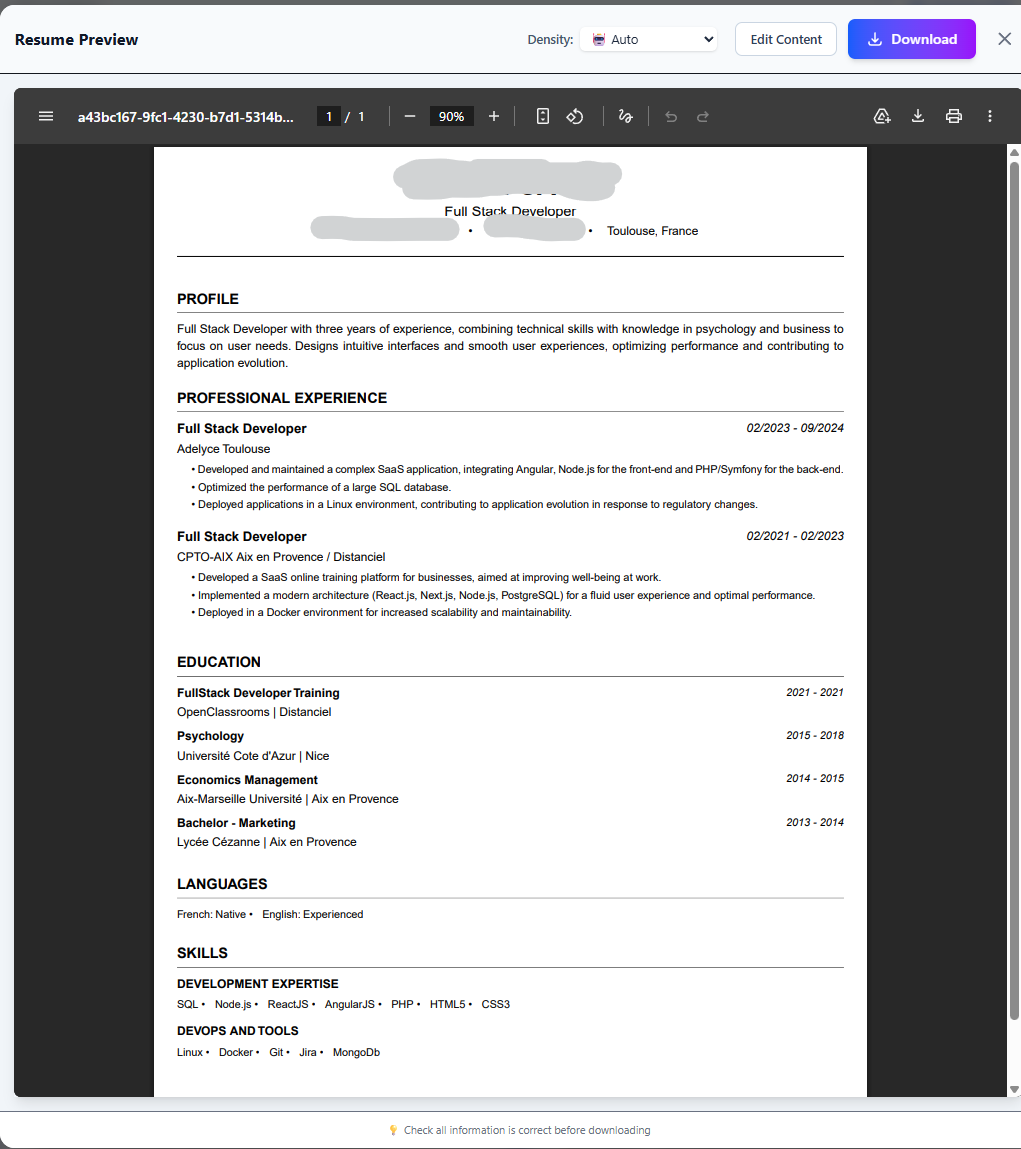Open the Density dropdown set to Auto

point(649,40)
